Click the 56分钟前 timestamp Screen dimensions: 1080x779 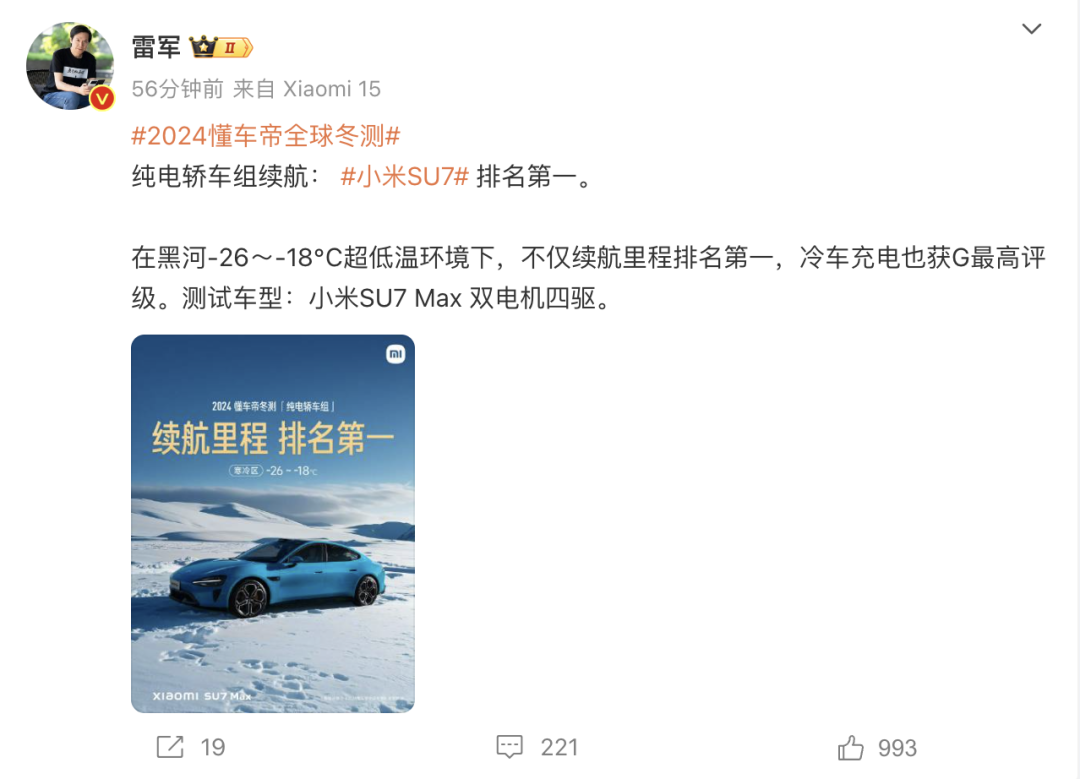point(178,89)
